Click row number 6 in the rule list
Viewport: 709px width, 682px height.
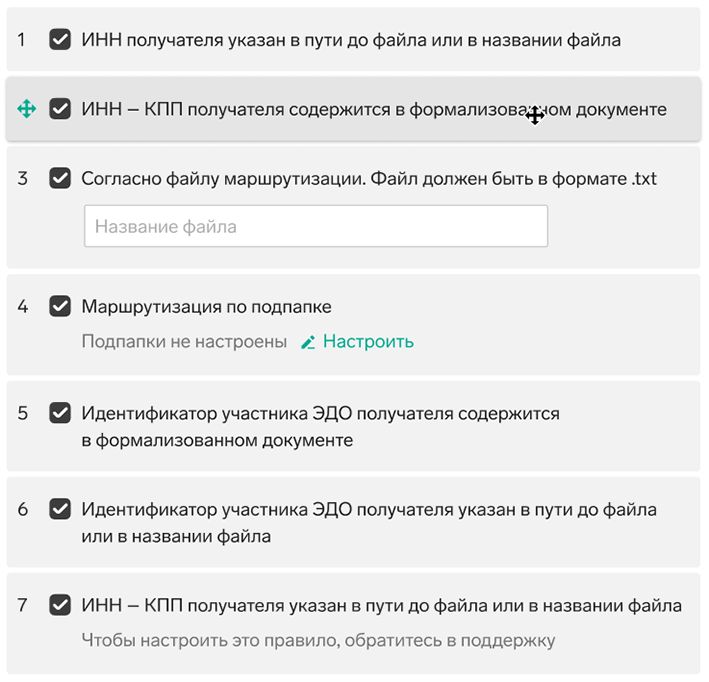(x=23, y=509)
